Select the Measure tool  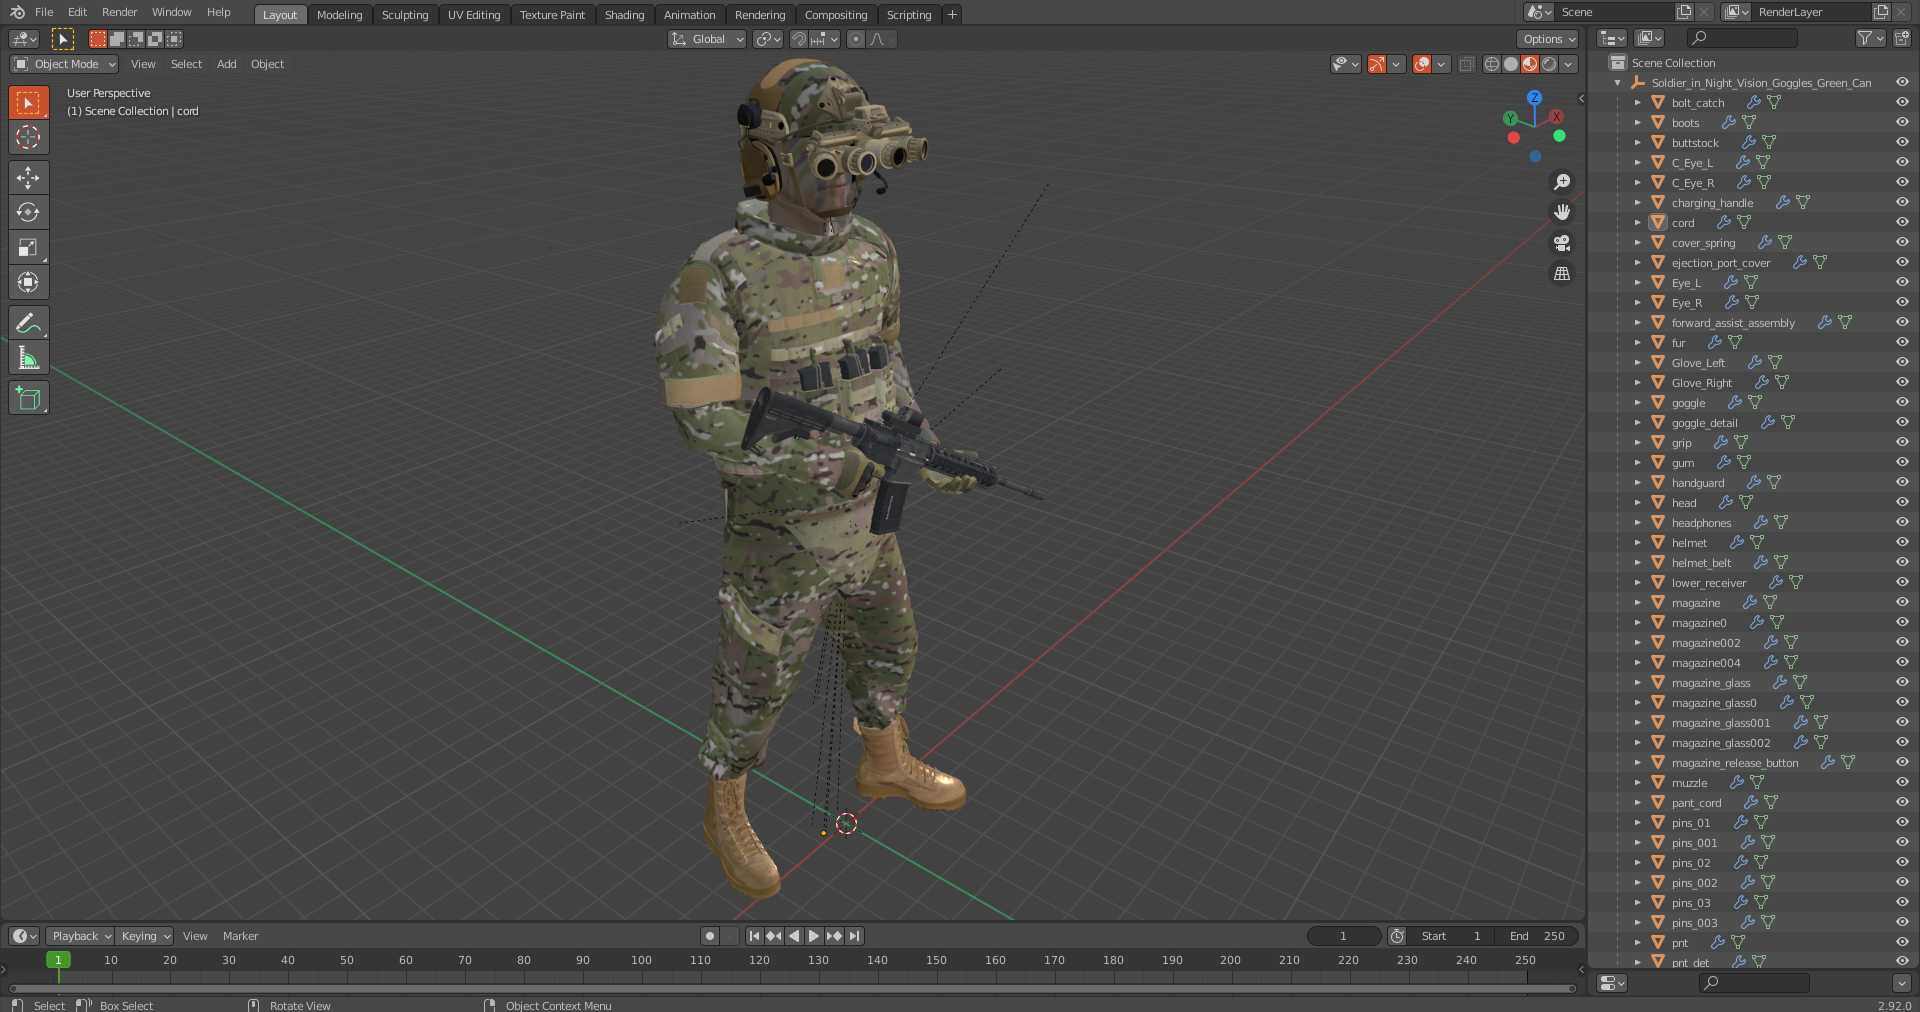coord(28,358)
